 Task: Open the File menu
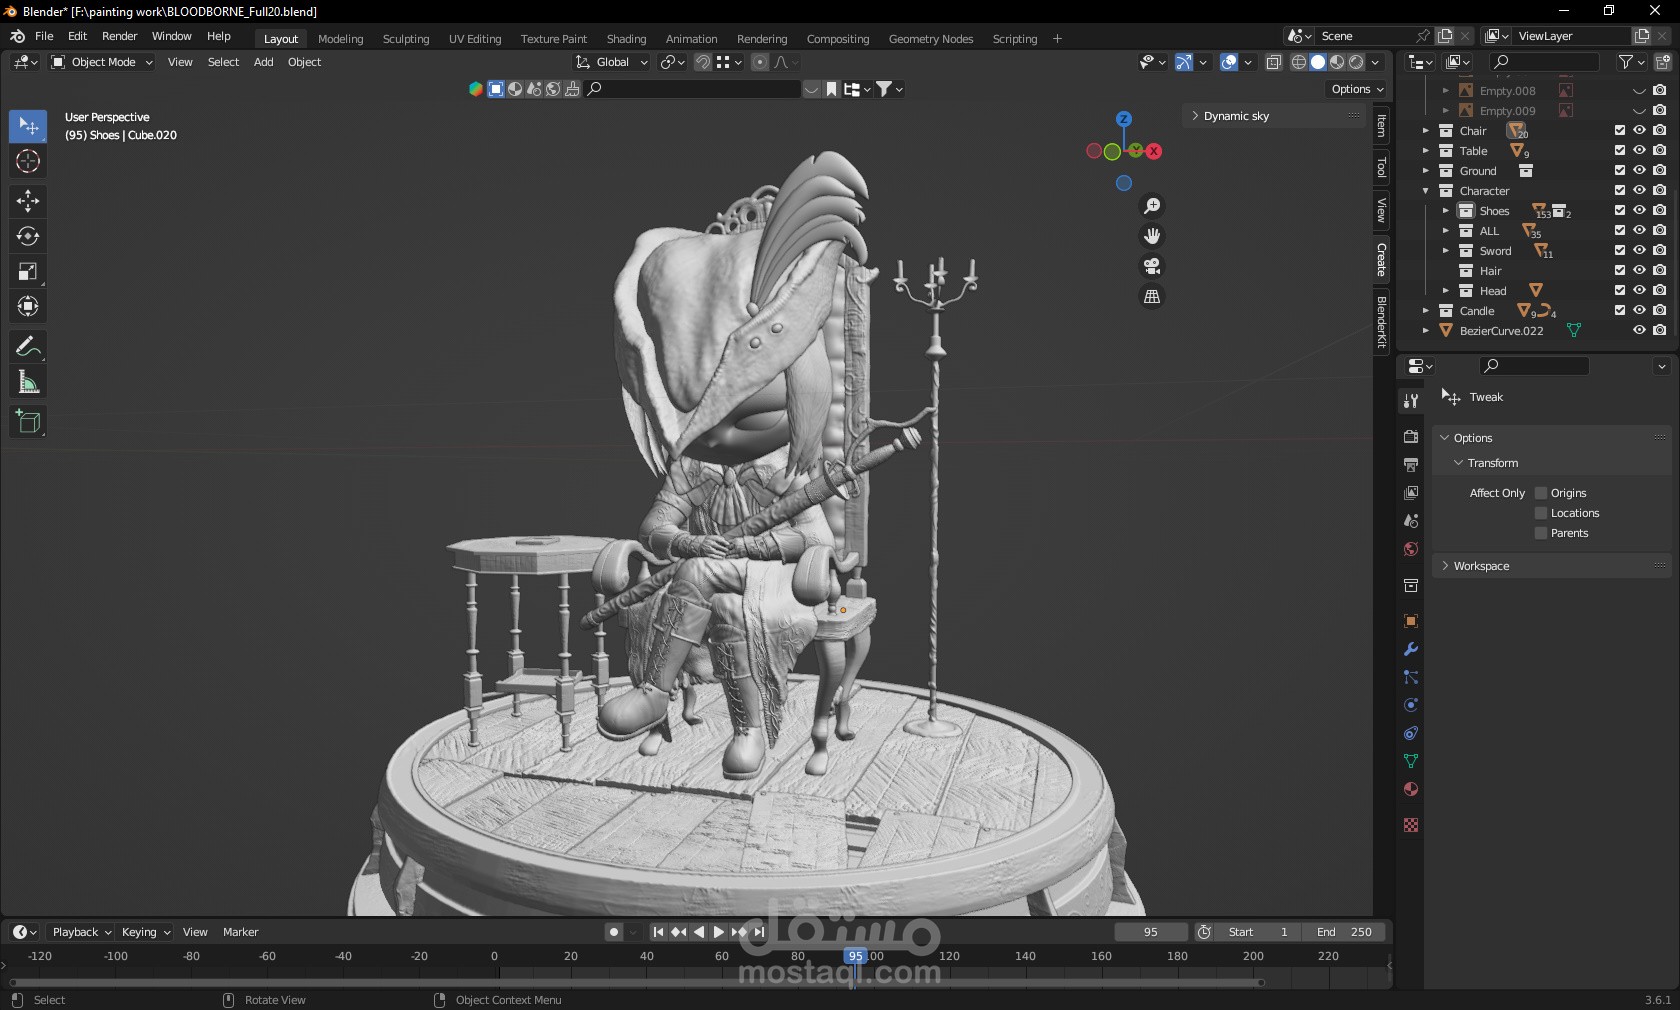(44, 36)
